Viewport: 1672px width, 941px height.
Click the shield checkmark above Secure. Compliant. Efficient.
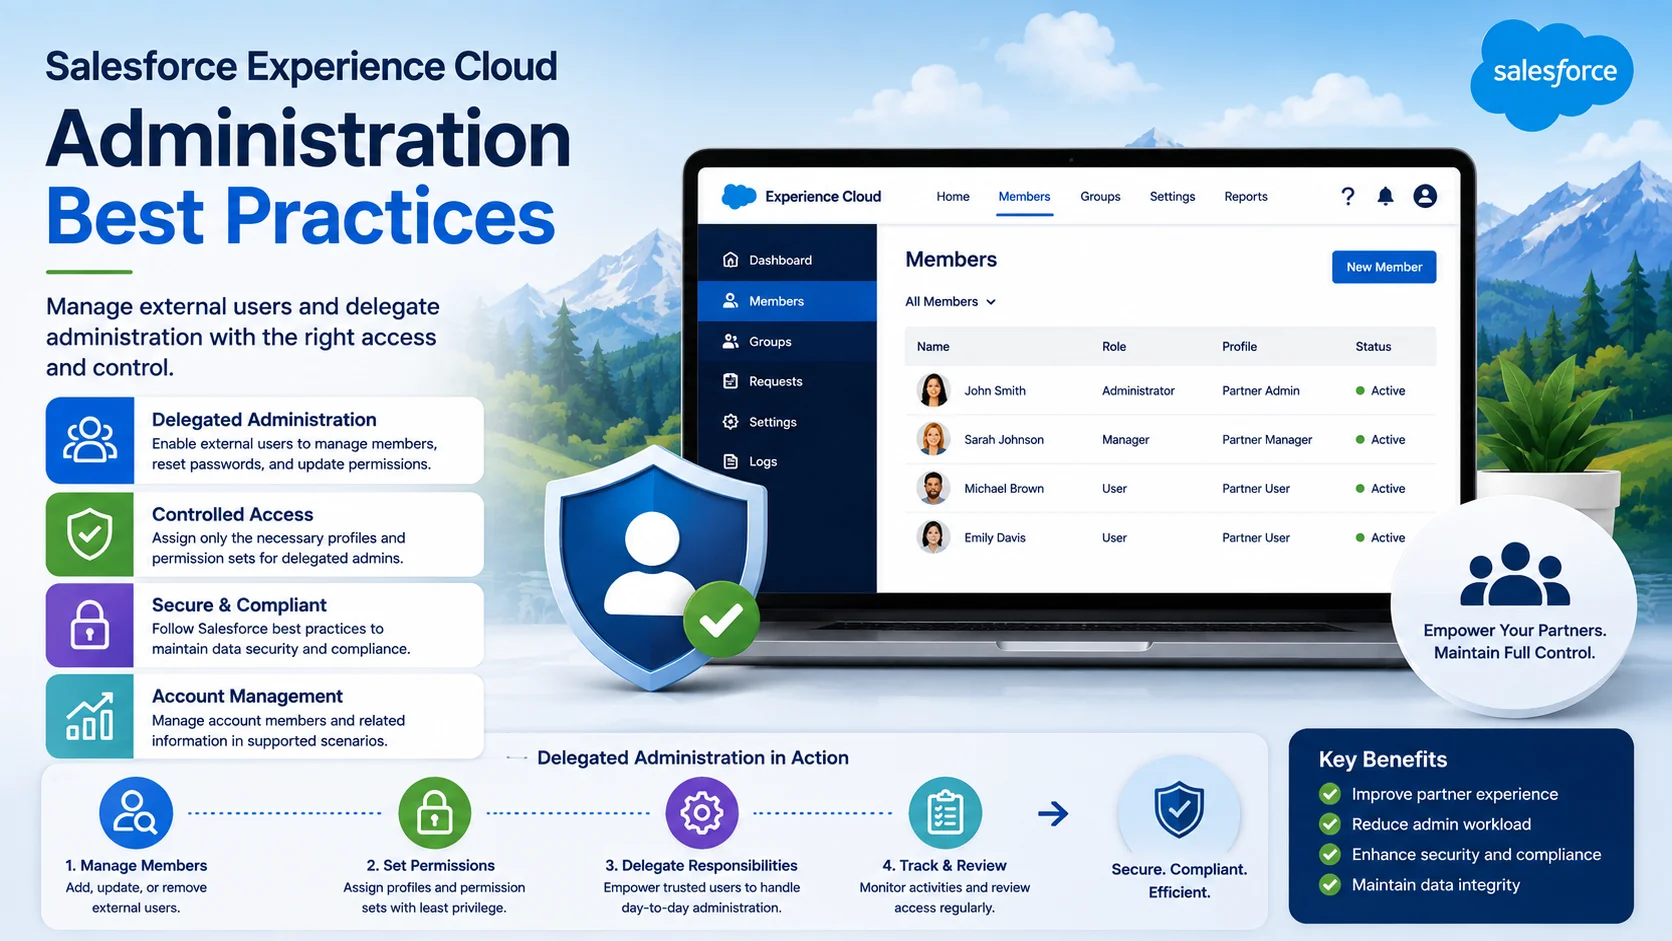pyautogui.click(x=1179, y=809)
